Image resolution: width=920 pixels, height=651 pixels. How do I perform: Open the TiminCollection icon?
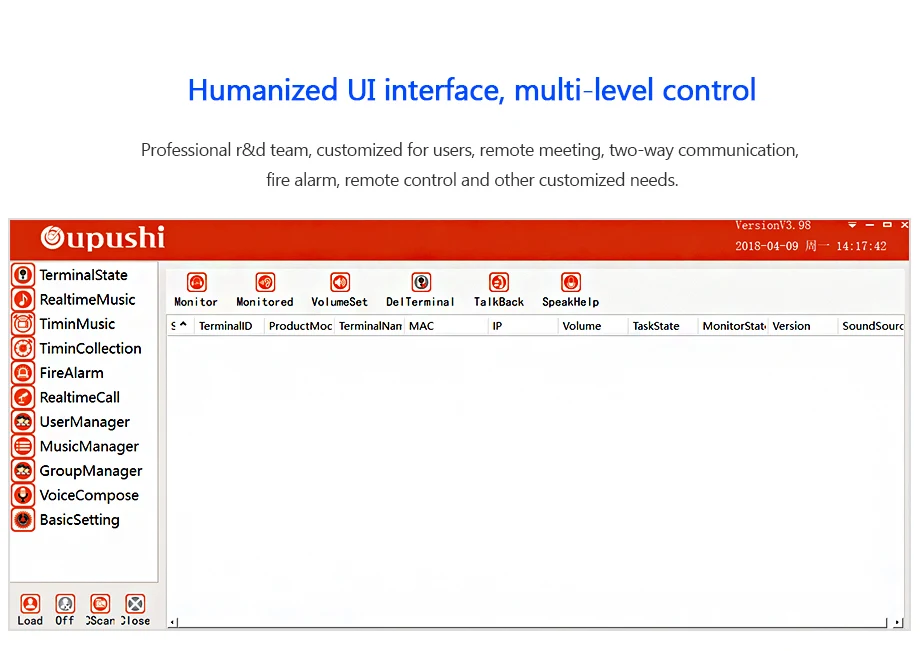coord(23,348)
